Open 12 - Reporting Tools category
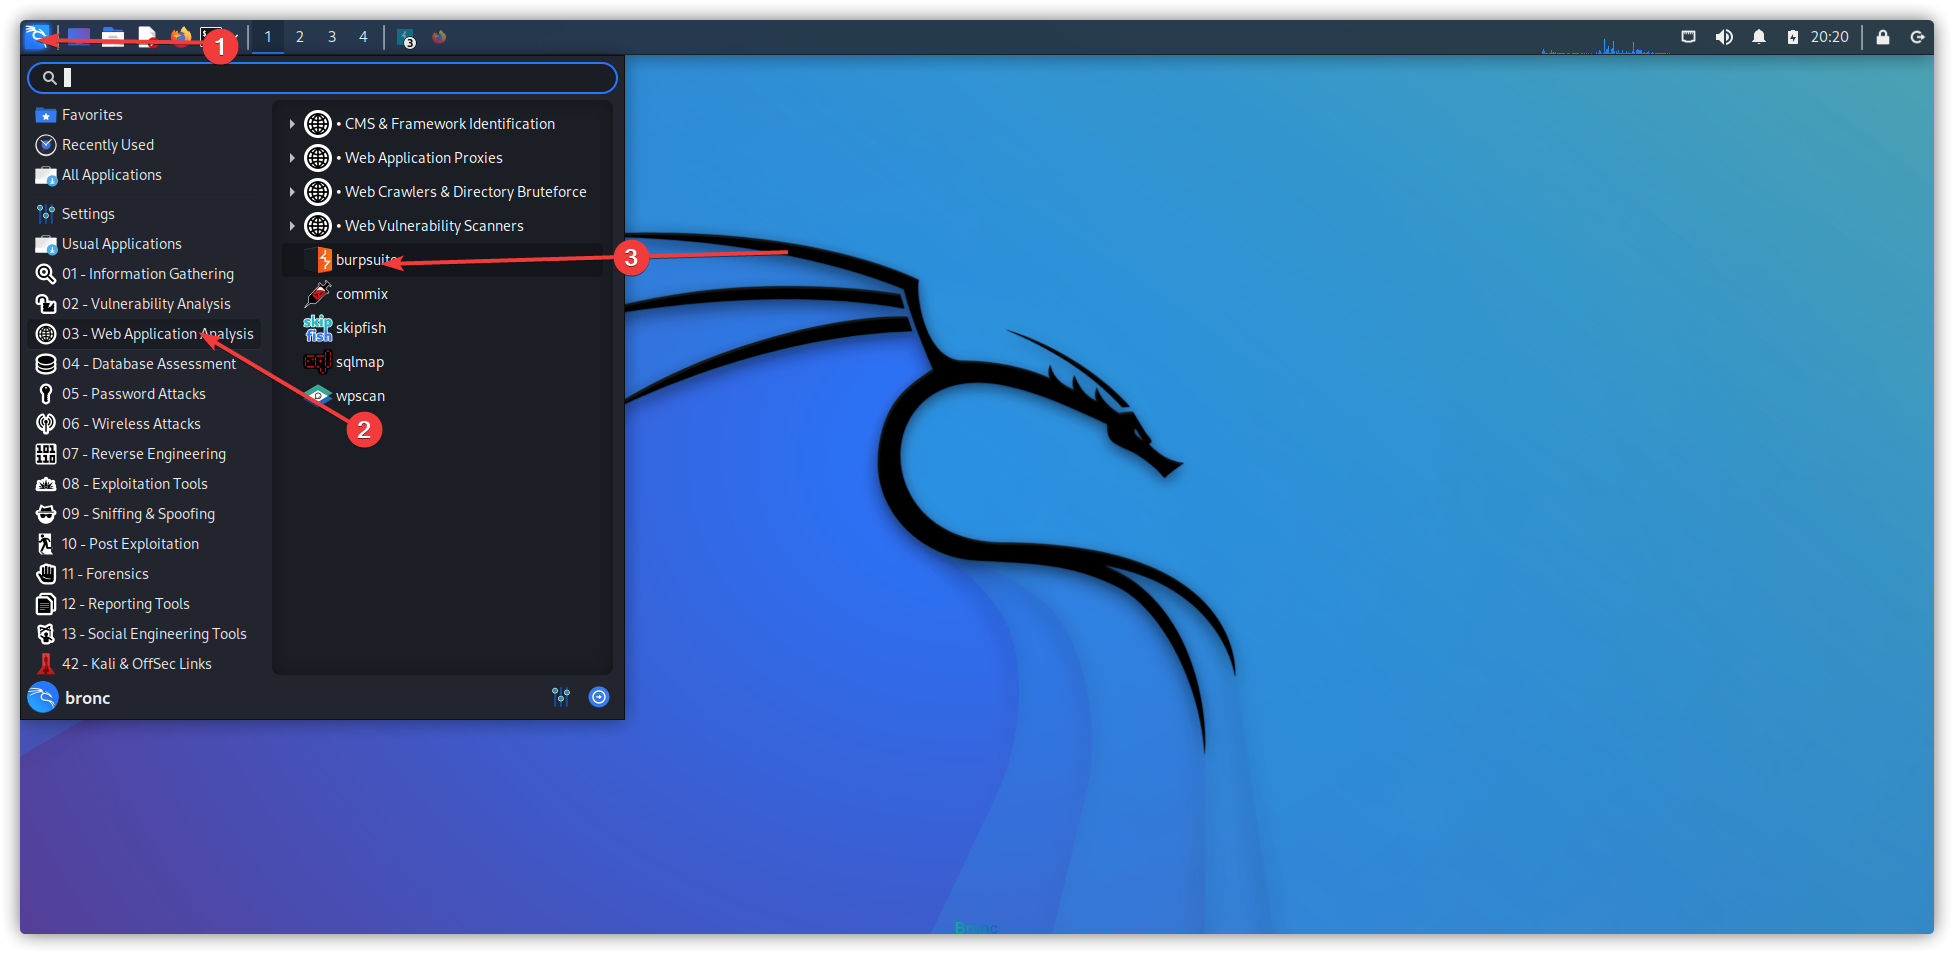 click(x=145, y=604)
